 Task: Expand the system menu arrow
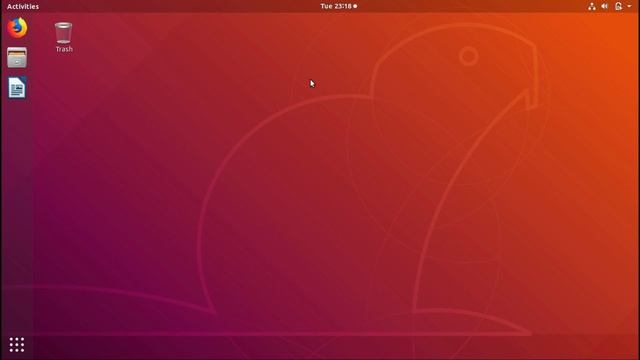[x=629, y=6]
